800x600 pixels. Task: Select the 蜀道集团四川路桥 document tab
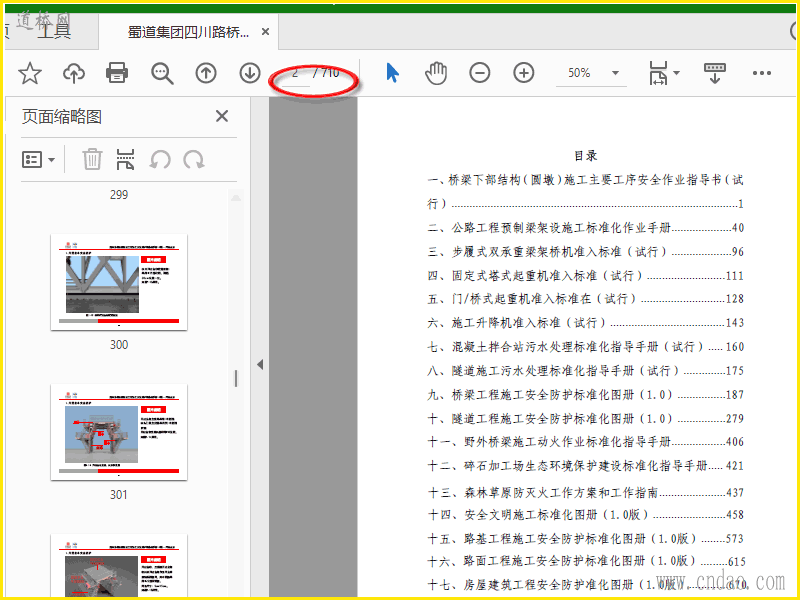[188, 32]
